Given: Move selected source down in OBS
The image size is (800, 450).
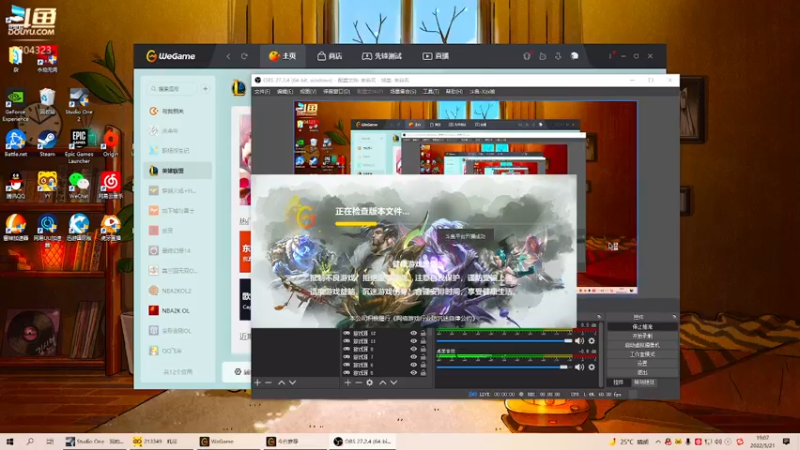Looking at the screenshot, I should [394, 382].
